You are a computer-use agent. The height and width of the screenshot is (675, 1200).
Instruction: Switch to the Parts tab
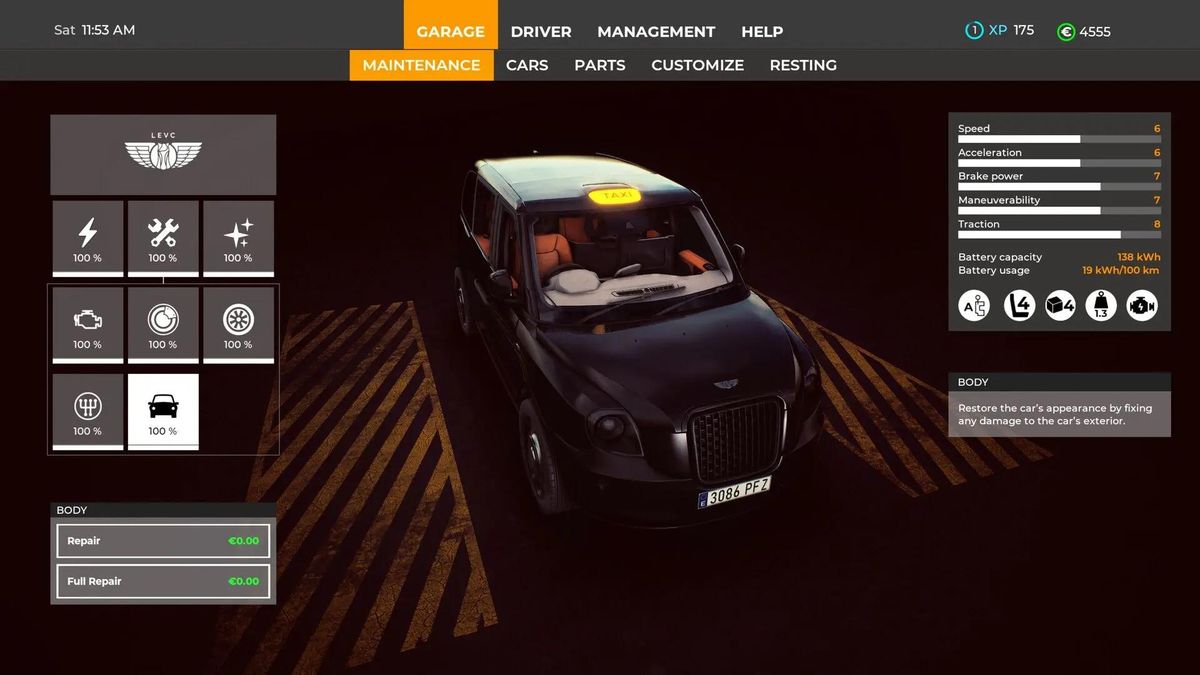pos(600,65)
